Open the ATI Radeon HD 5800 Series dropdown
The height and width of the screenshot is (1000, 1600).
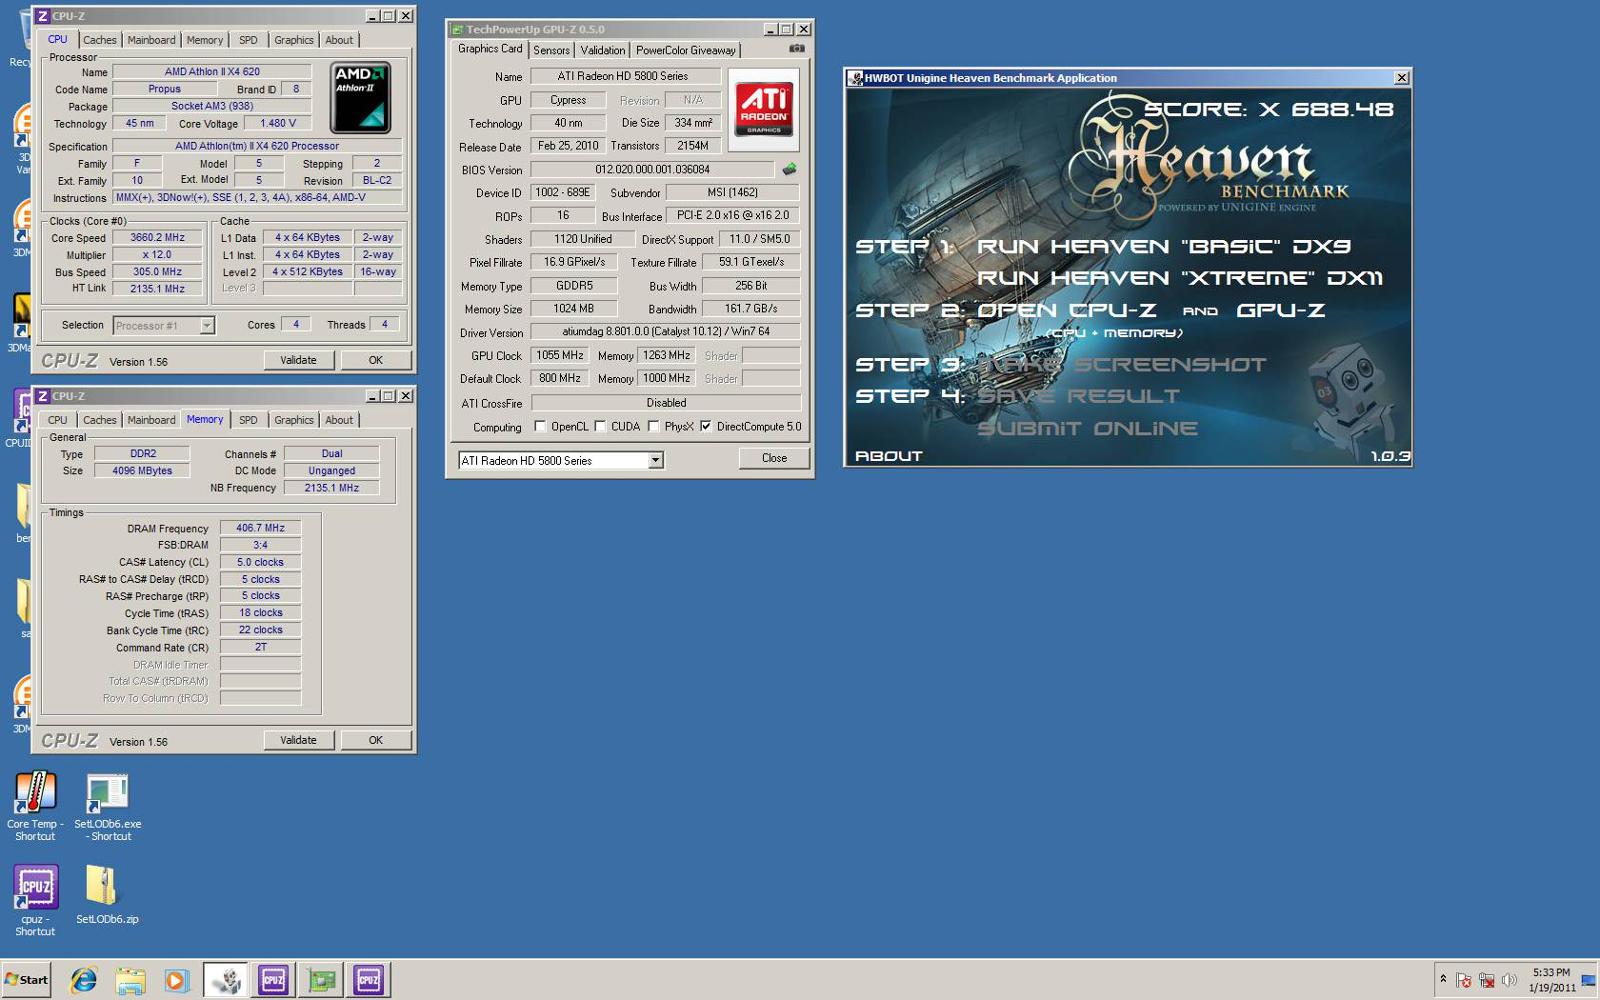[x=655, y=461]
